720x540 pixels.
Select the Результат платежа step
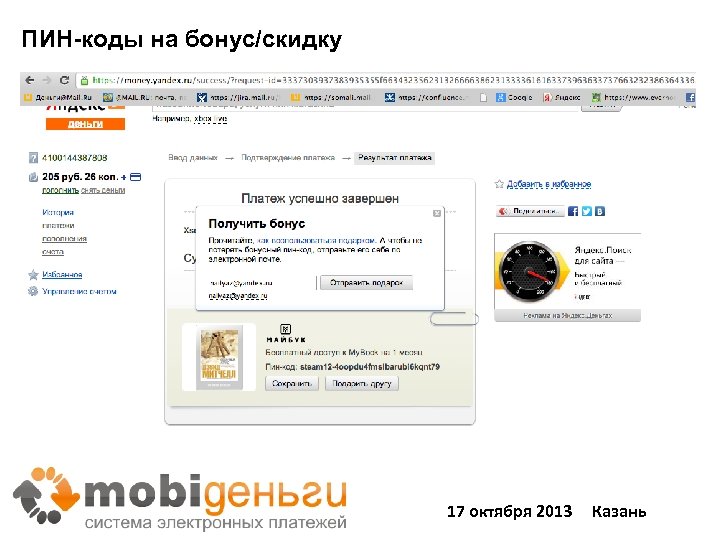point(394,158)
